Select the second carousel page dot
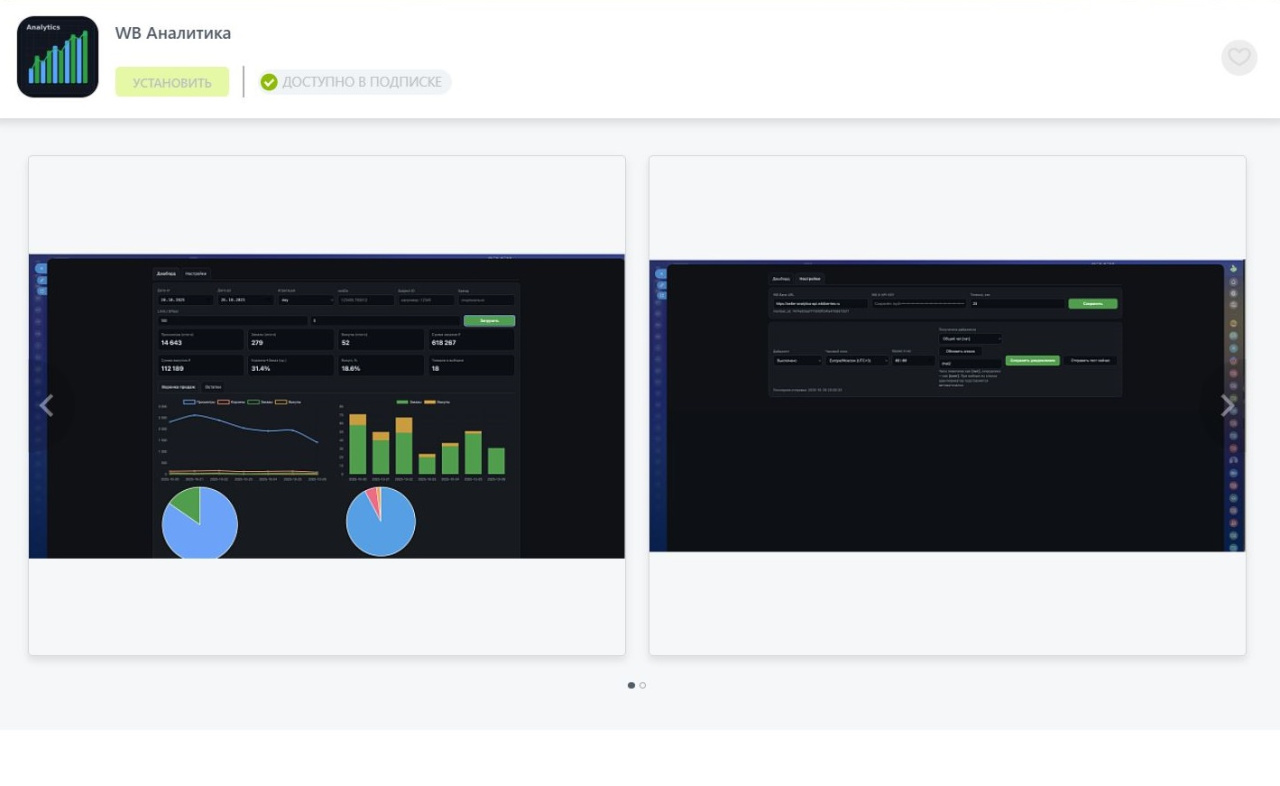 [x=643, y=685]
